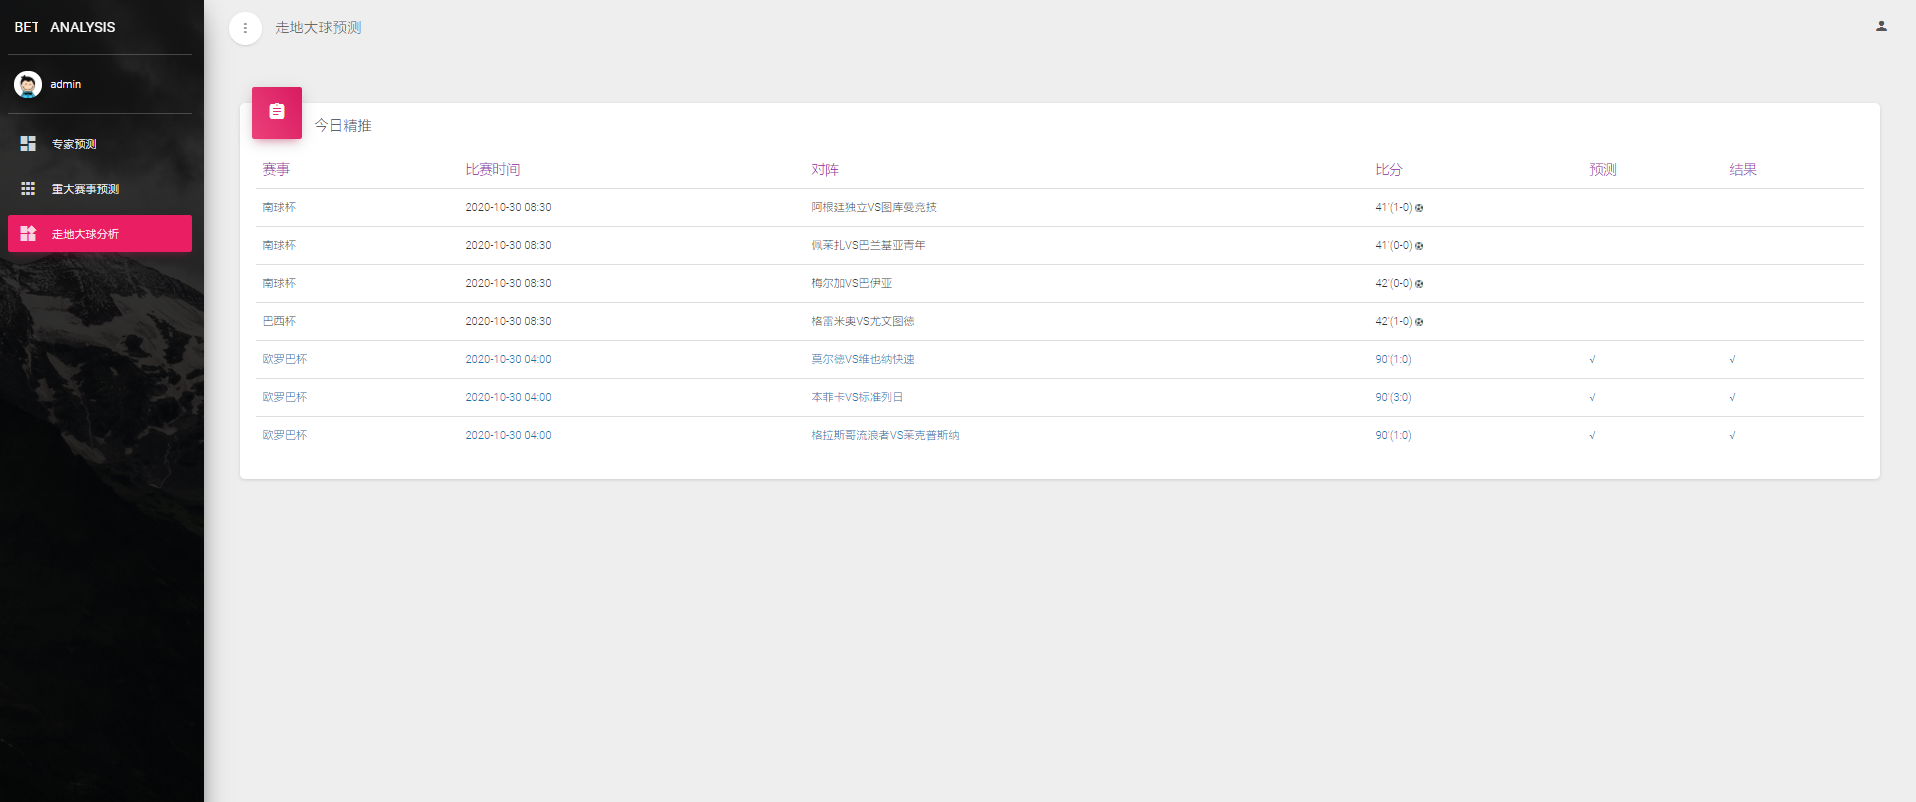
Task: Select match 梅尔加VS巴伊亚
Action: [x=852, y=284]
